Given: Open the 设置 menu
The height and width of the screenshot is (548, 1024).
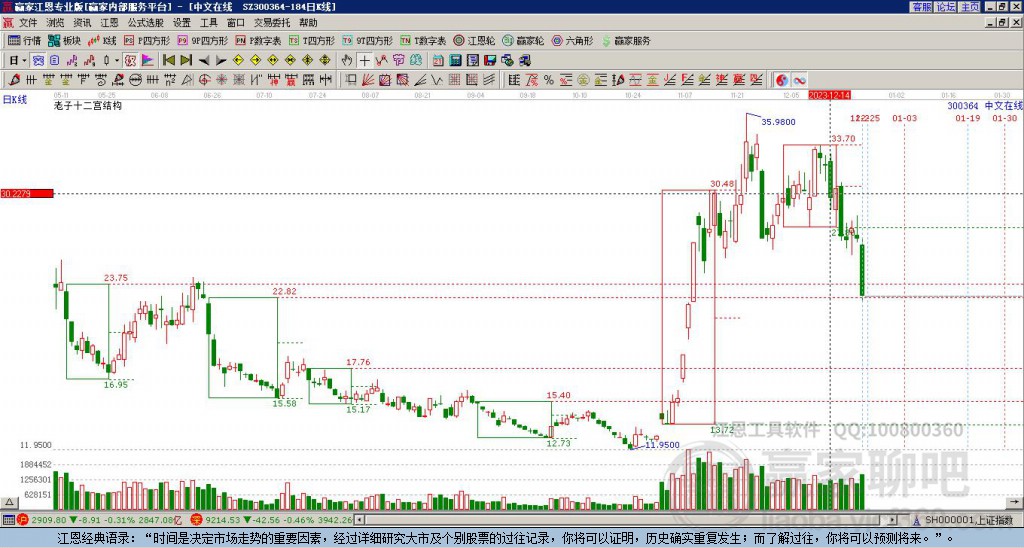Looking at the screenshot, I should tap(182, 23).
